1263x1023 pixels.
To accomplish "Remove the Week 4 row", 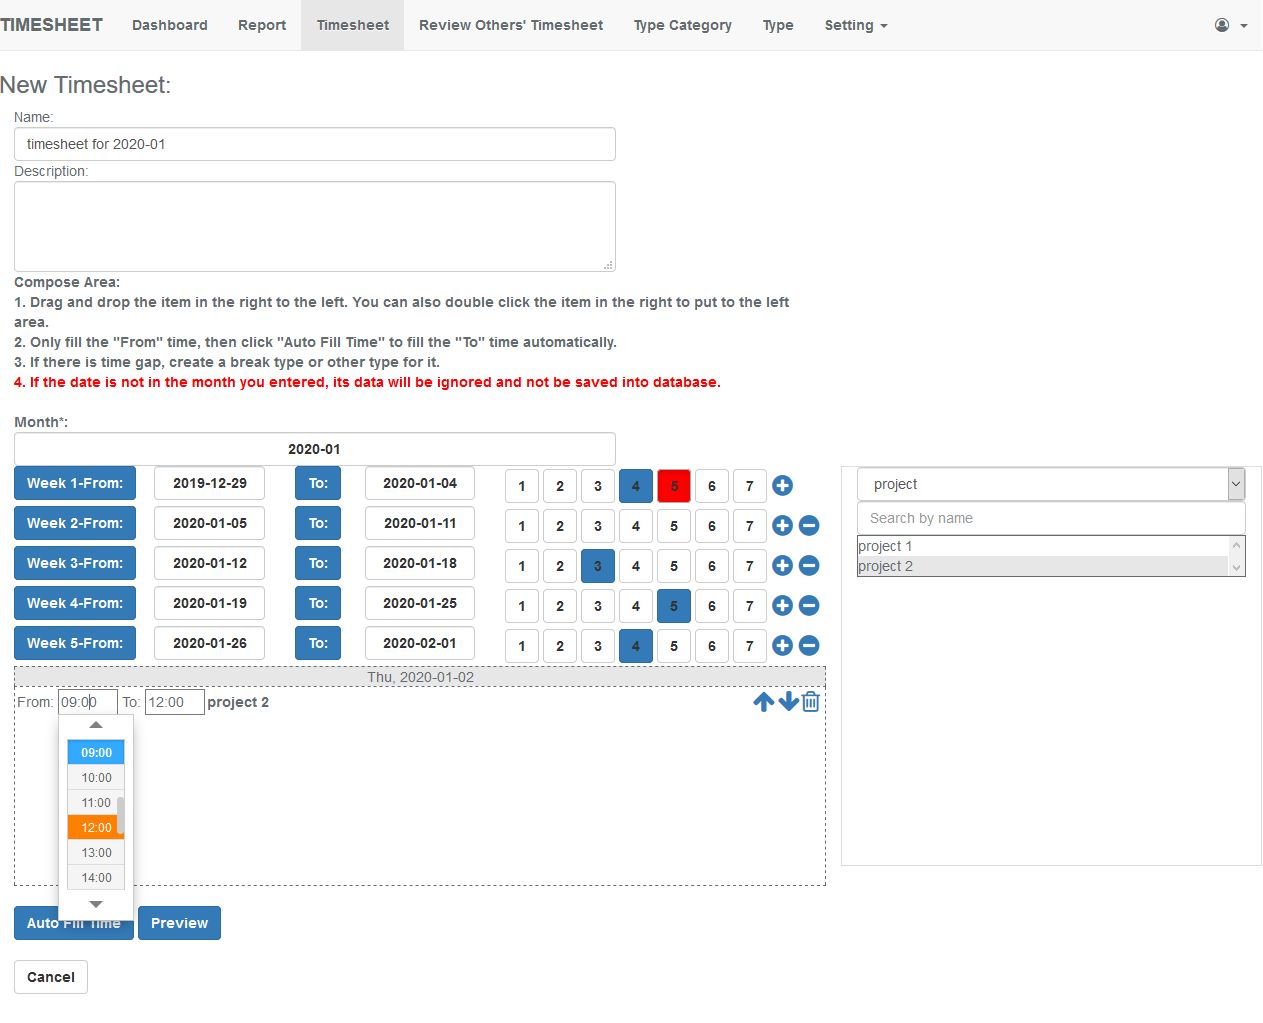I will pos(810,606).
